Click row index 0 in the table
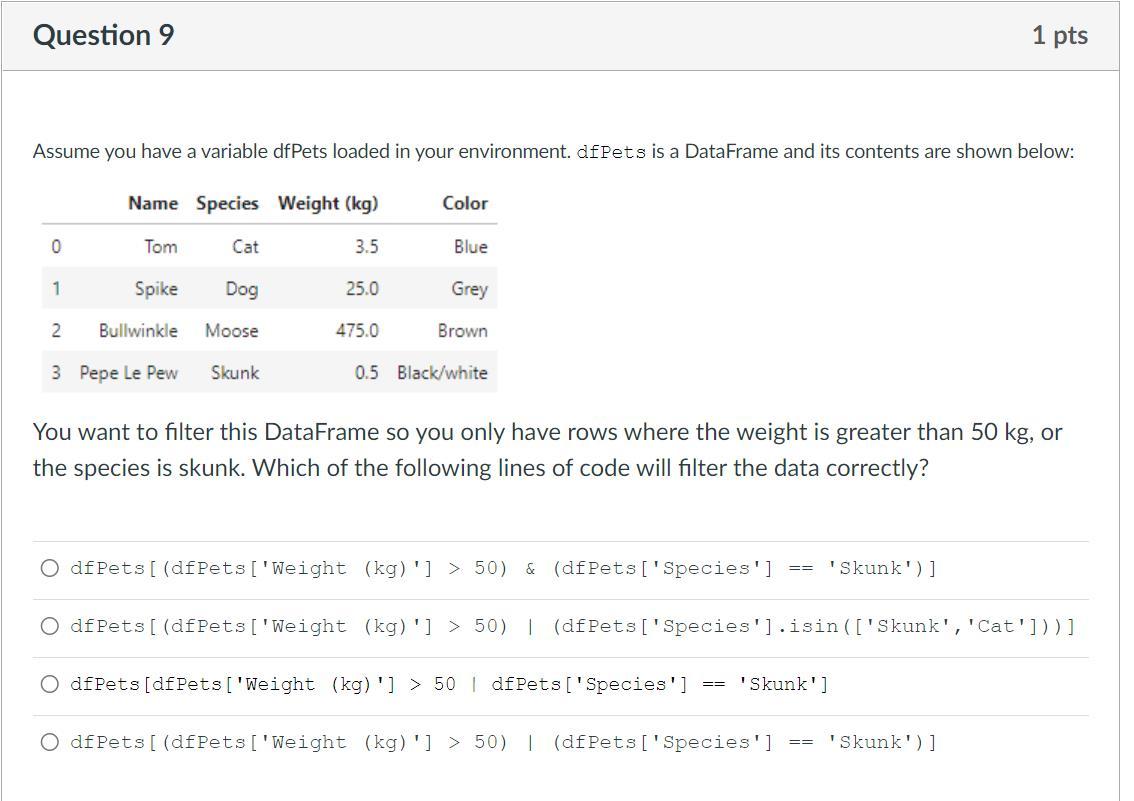 pos(56,246)
